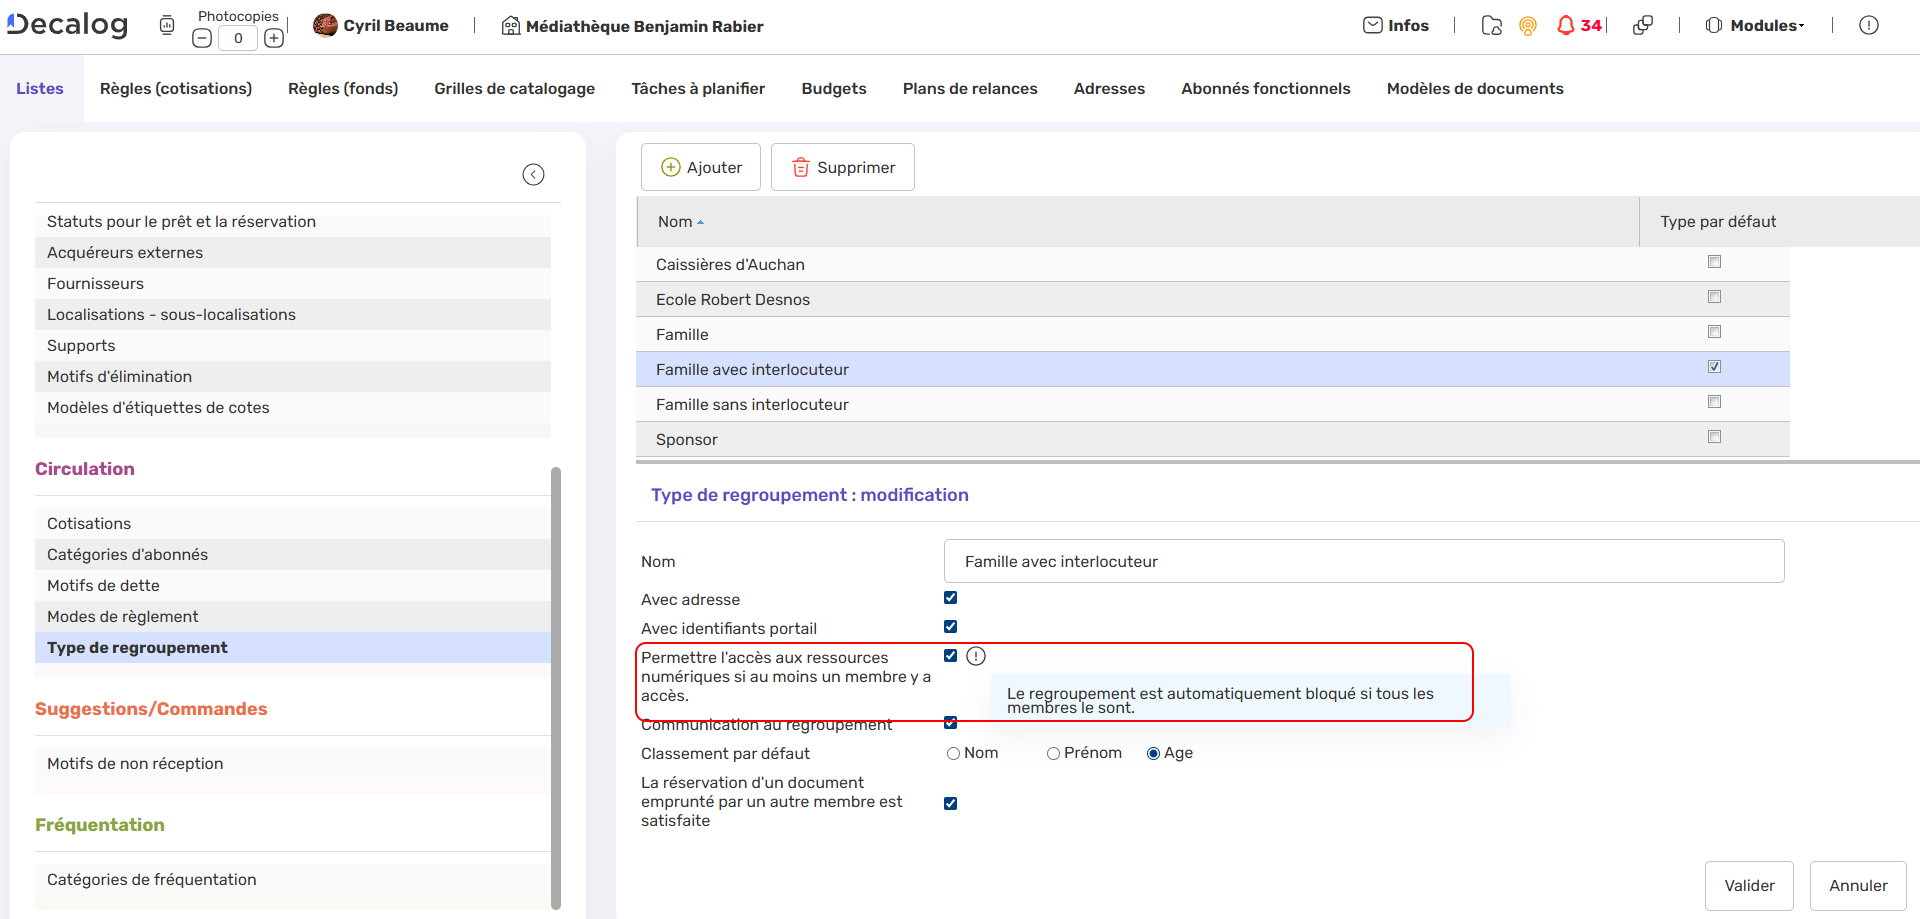Open the Infos notifications panel

[x=1395, y=25]
